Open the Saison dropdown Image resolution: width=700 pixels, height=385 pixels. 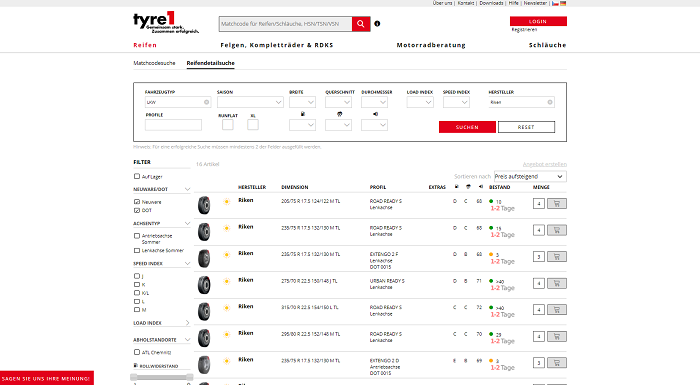click(x=250, y=102)
